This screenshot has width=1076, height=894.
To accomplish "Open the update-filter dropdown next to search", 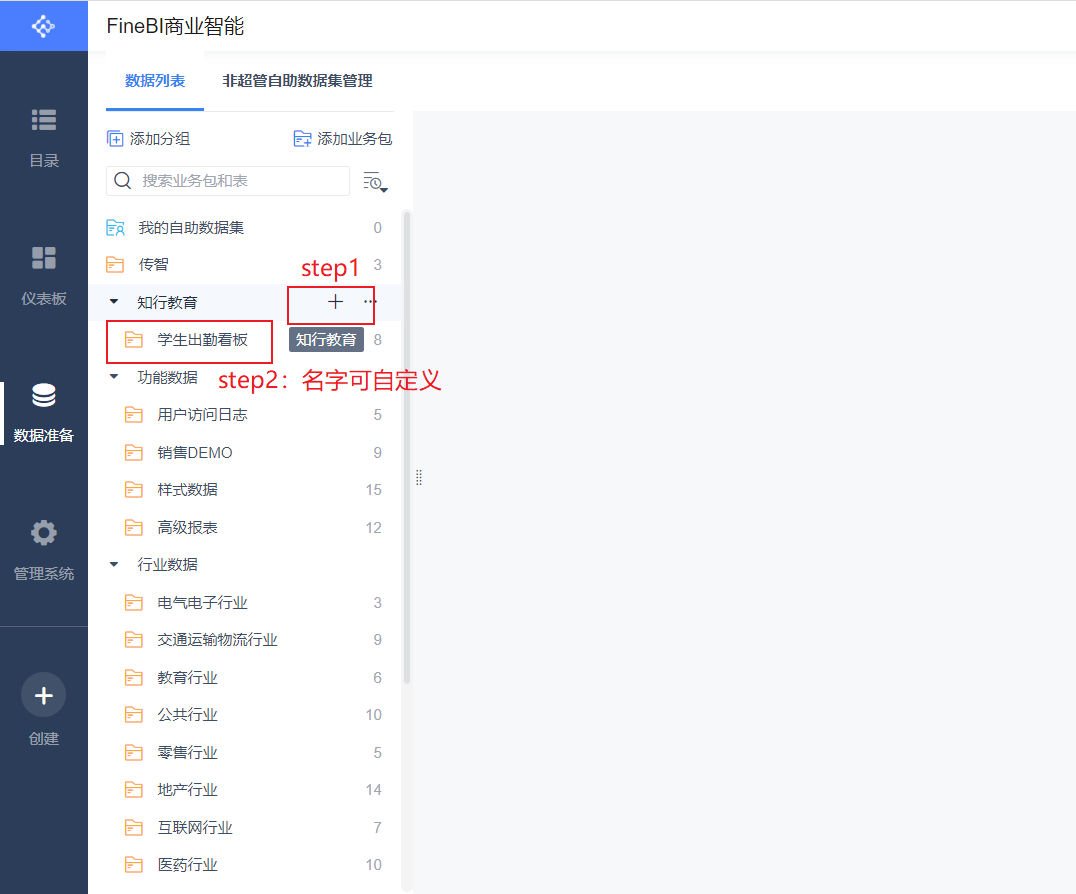I will 375,182.
